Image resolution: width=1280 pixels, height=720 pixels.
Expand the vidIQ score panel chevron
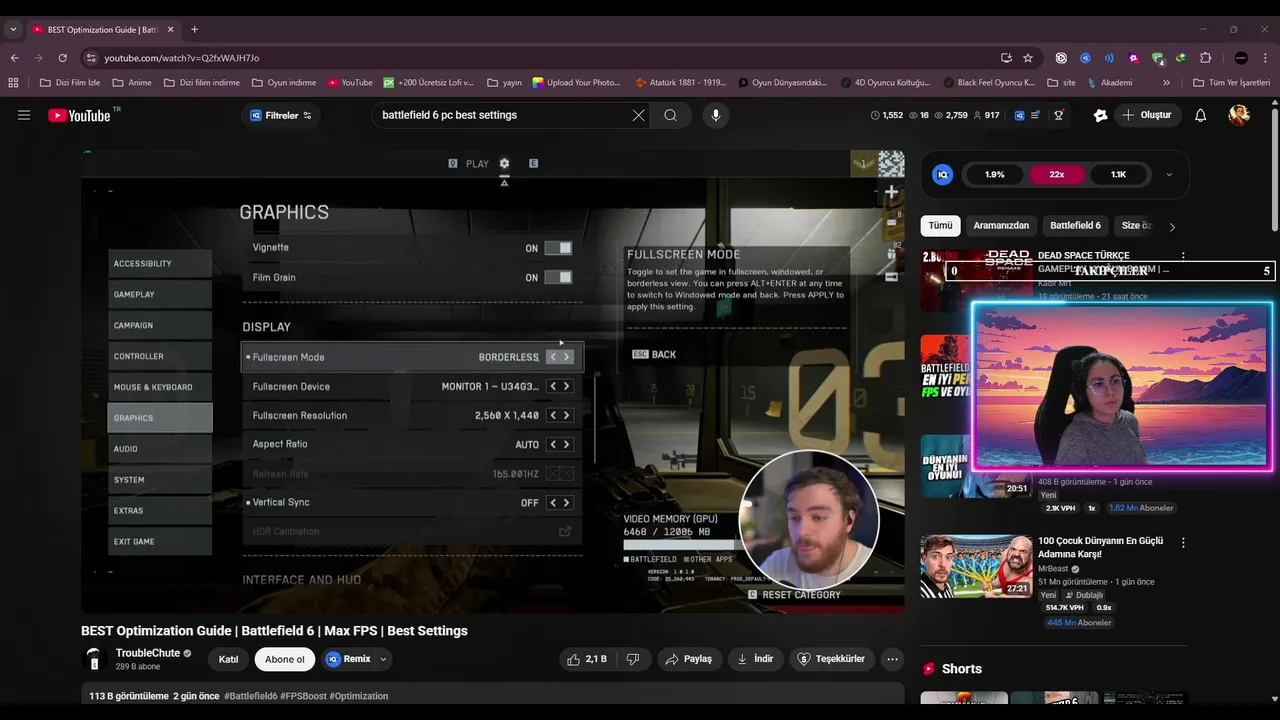point(1169,174)
